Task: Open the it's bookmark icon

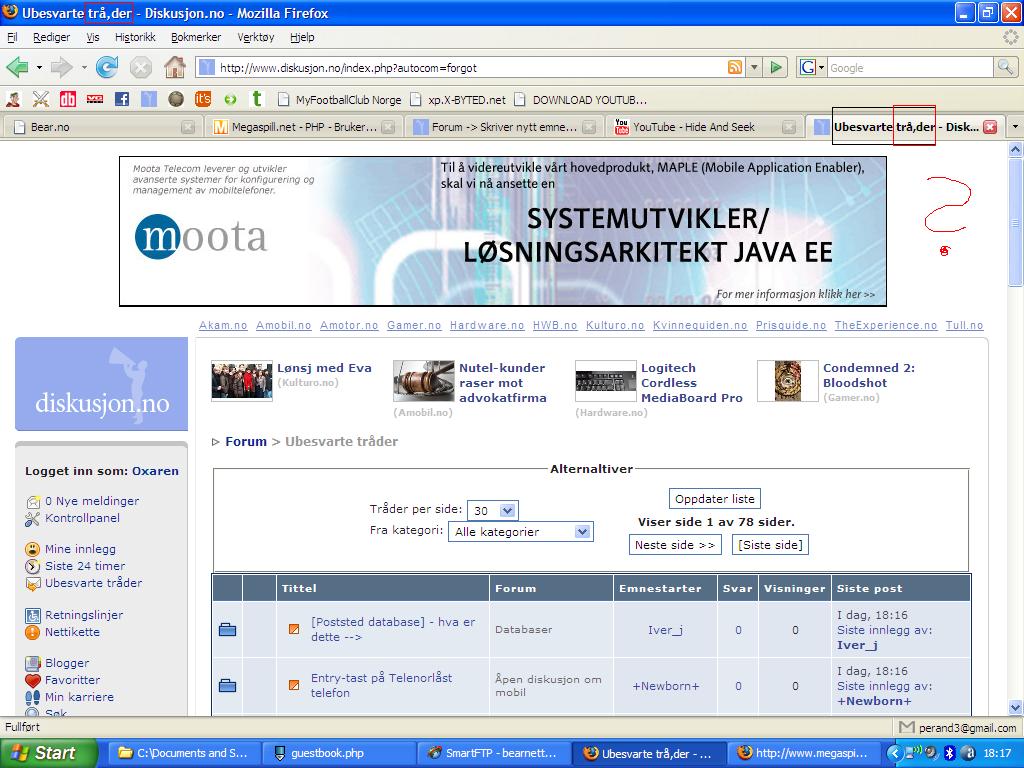Action: pos(202,99)
